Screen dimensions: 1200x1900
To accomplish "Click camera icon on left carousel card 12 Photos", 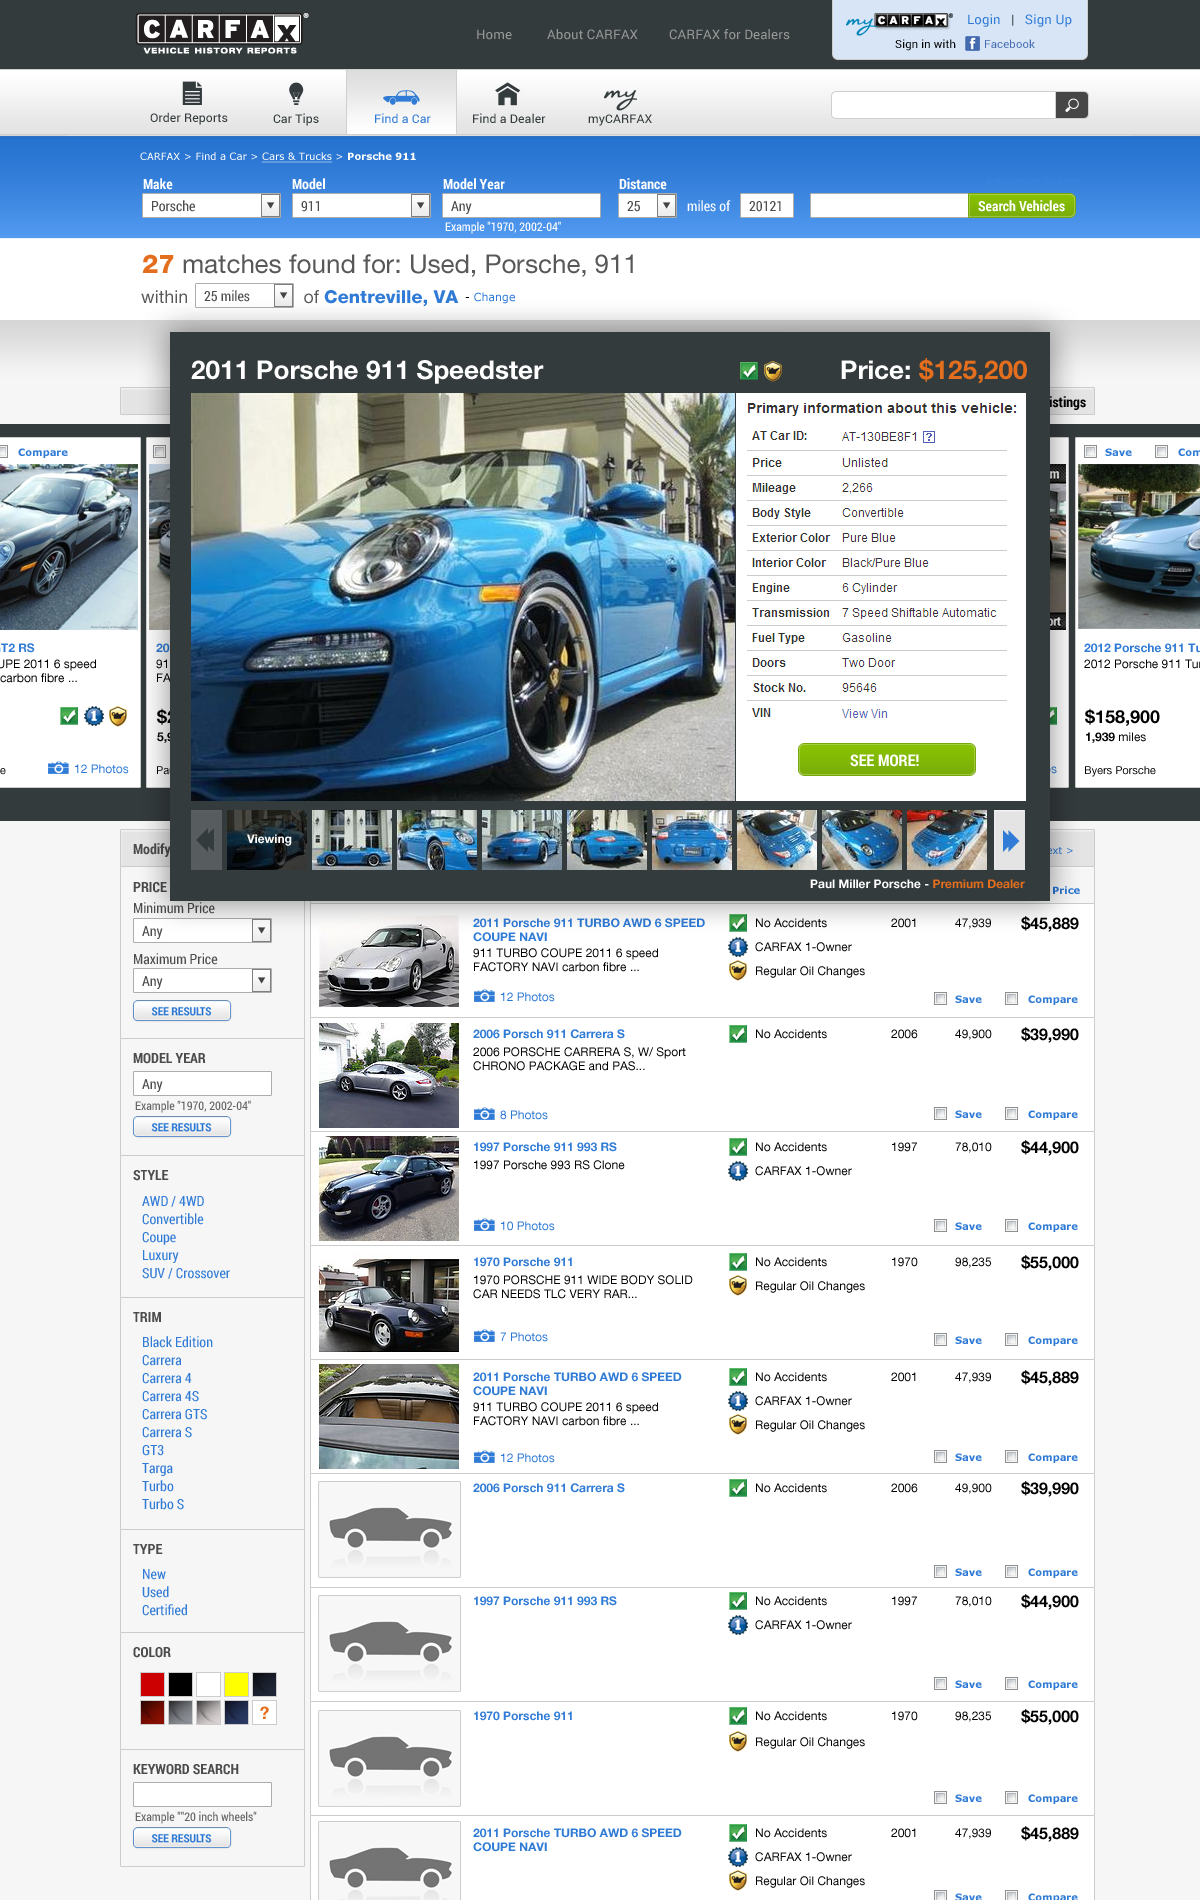I will (58, 768).
